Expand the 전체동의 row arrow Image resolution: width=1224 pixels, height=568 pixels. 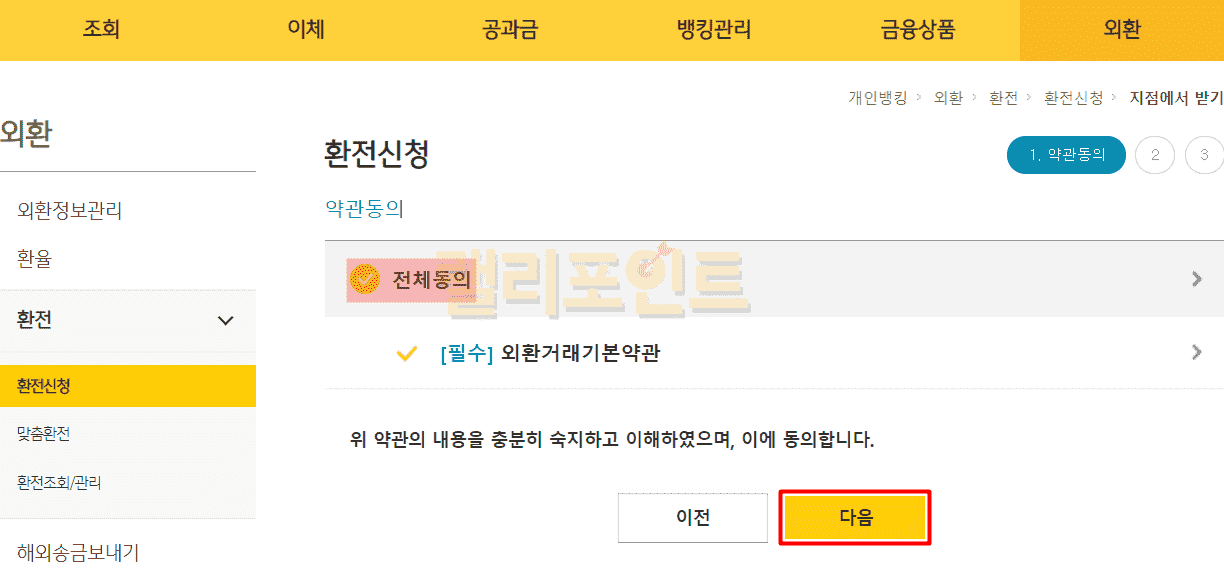pyautogui.click(x=1197, y=279)
